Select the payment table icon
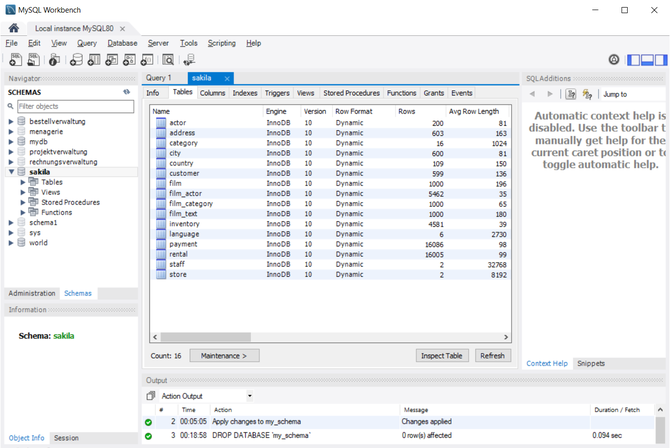Viewport: 670px width, 448px height. point(161,245)
